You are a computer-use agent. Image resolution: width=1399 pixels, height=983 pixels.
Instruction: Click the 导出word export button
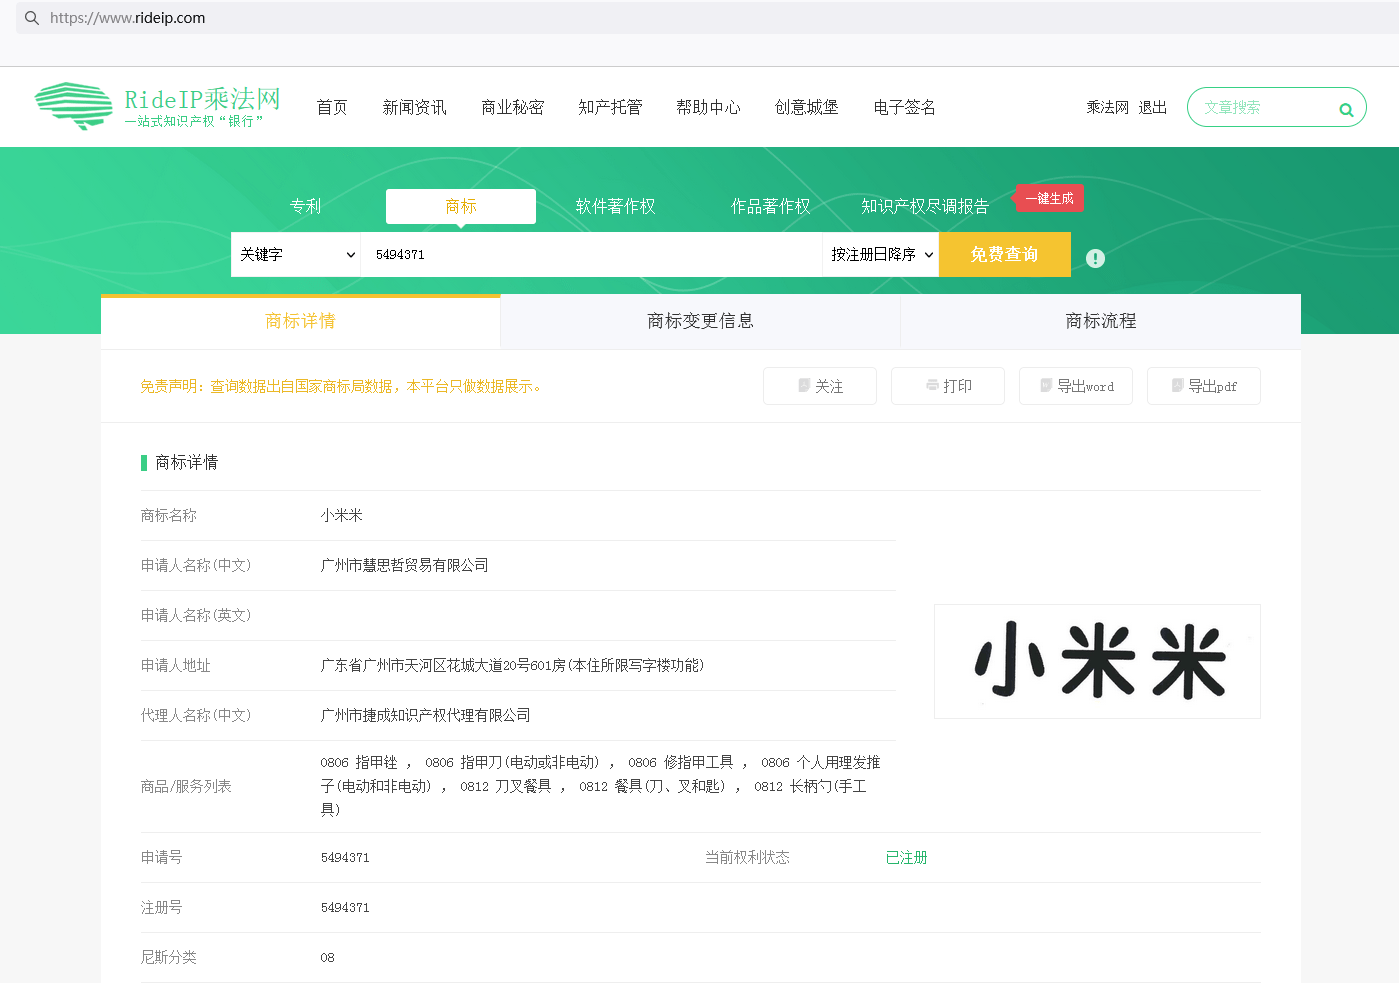click(x=1076, y=386)
